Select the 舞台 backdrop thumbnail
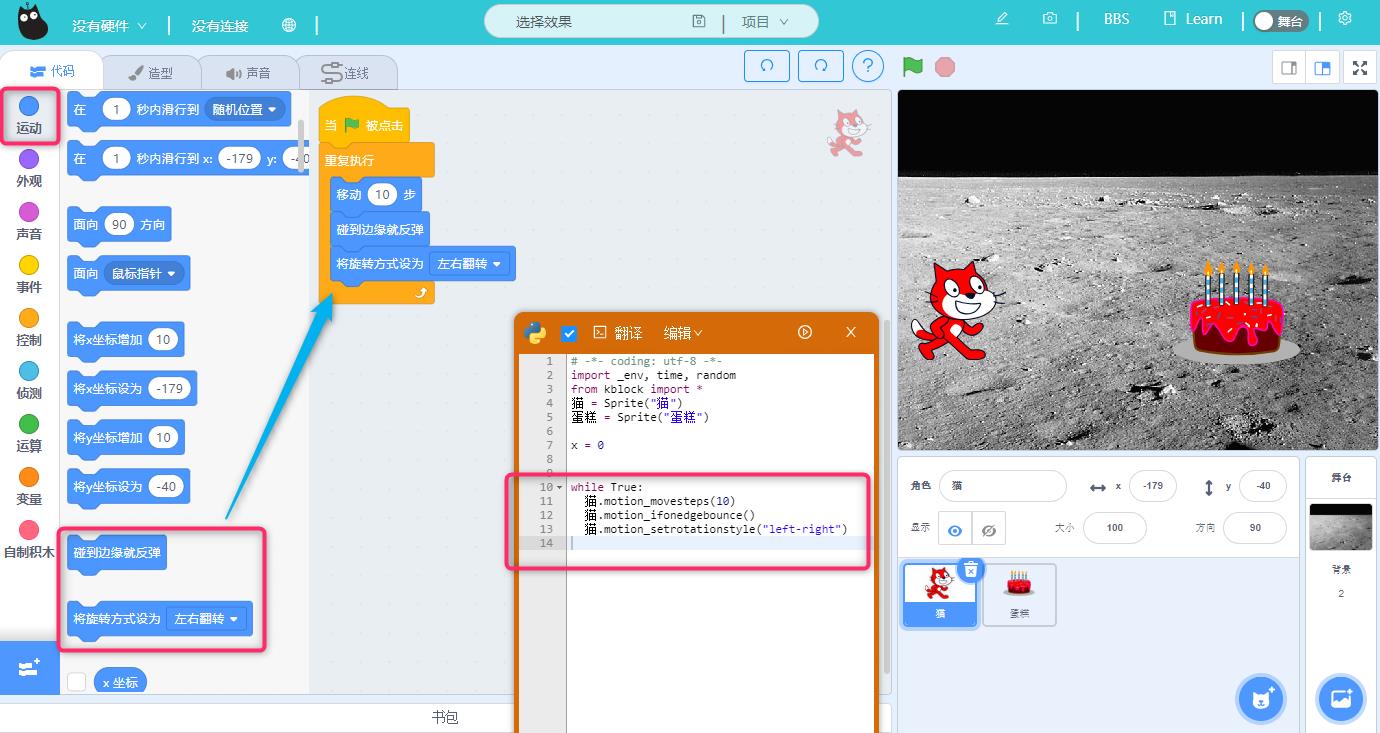1380x733 pixels. click(x=1341, y=526)
